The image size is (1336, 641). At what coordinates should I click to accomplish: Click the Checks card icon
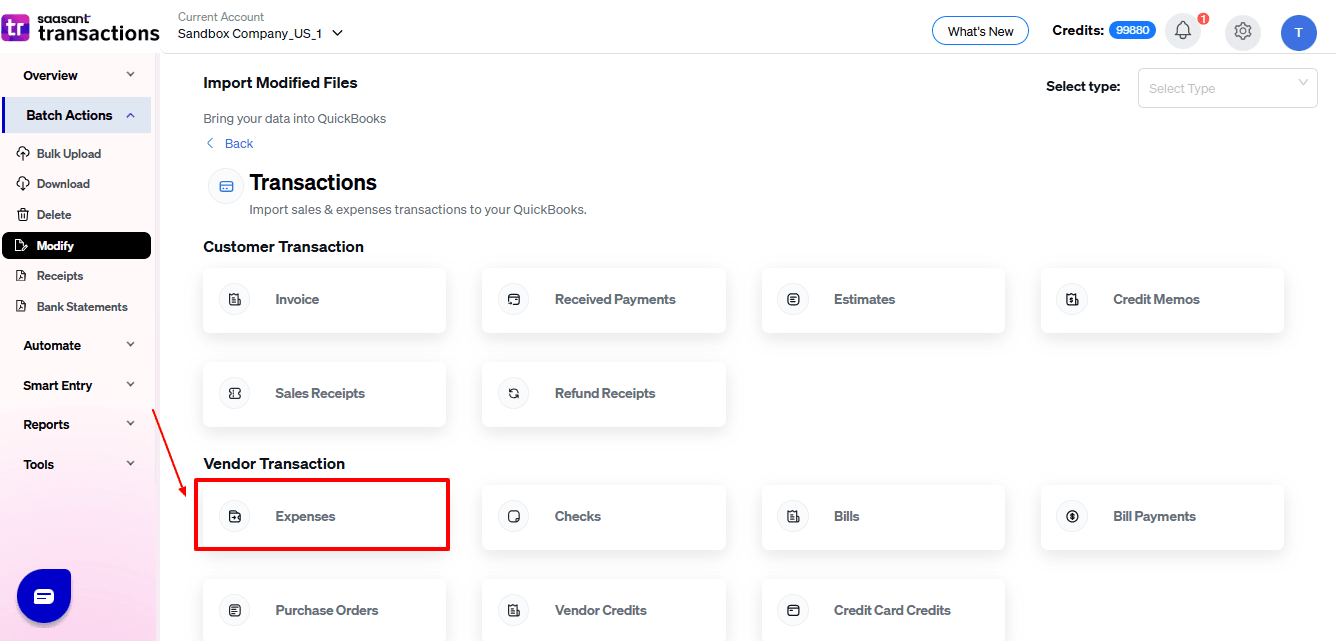click(514, 516)
